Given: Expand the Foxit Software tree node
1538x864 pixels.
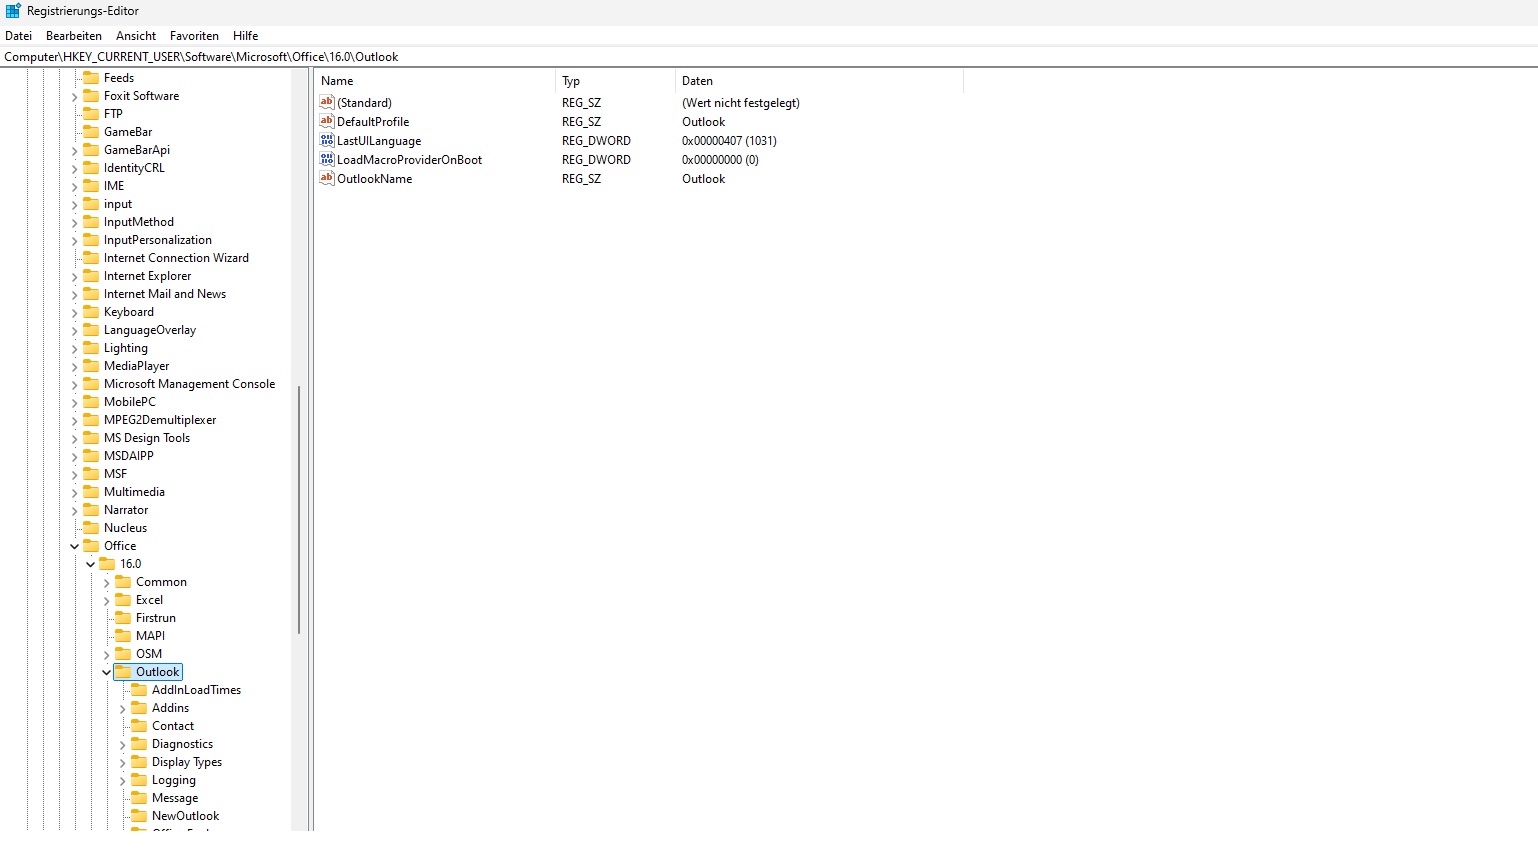Looking at the screenshot, I should point(74,96).
